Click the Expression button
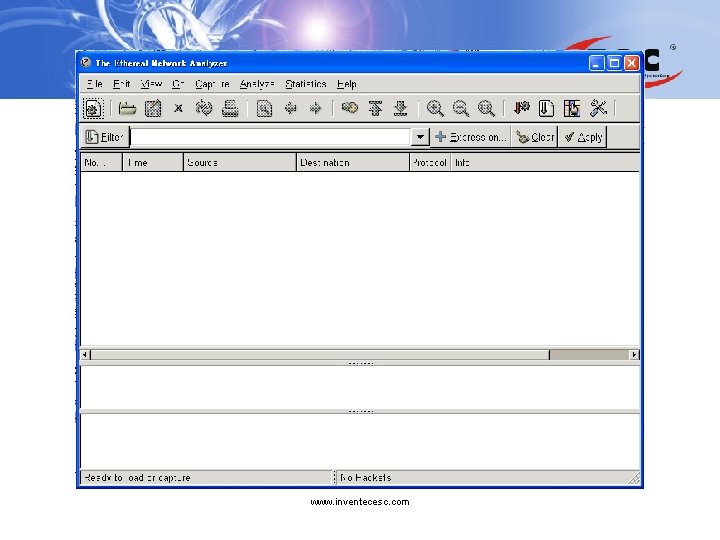Image resolution: width=720 pixels, height=540 pixels. tap(471, 137)
